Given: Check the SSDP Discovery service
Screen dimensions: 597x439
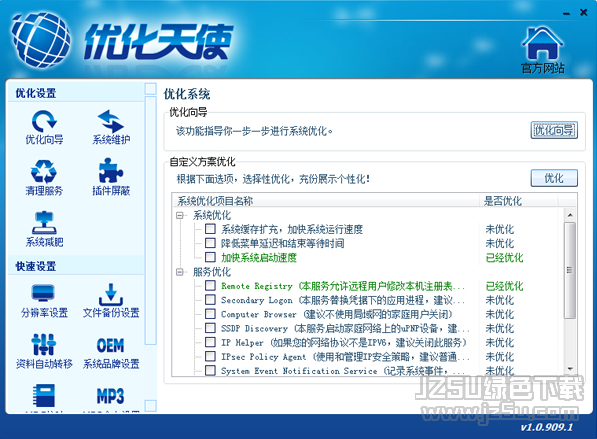Looking at the screenshot, I should [210, 328].
